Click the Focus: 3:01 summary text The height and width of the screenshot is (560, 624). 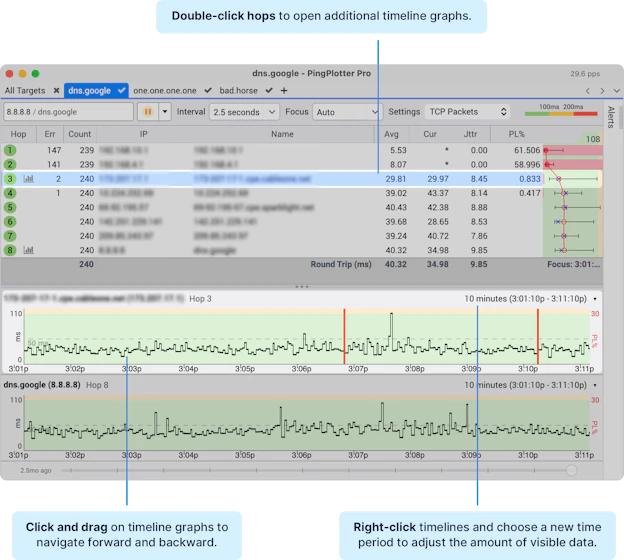coord(573,264)
